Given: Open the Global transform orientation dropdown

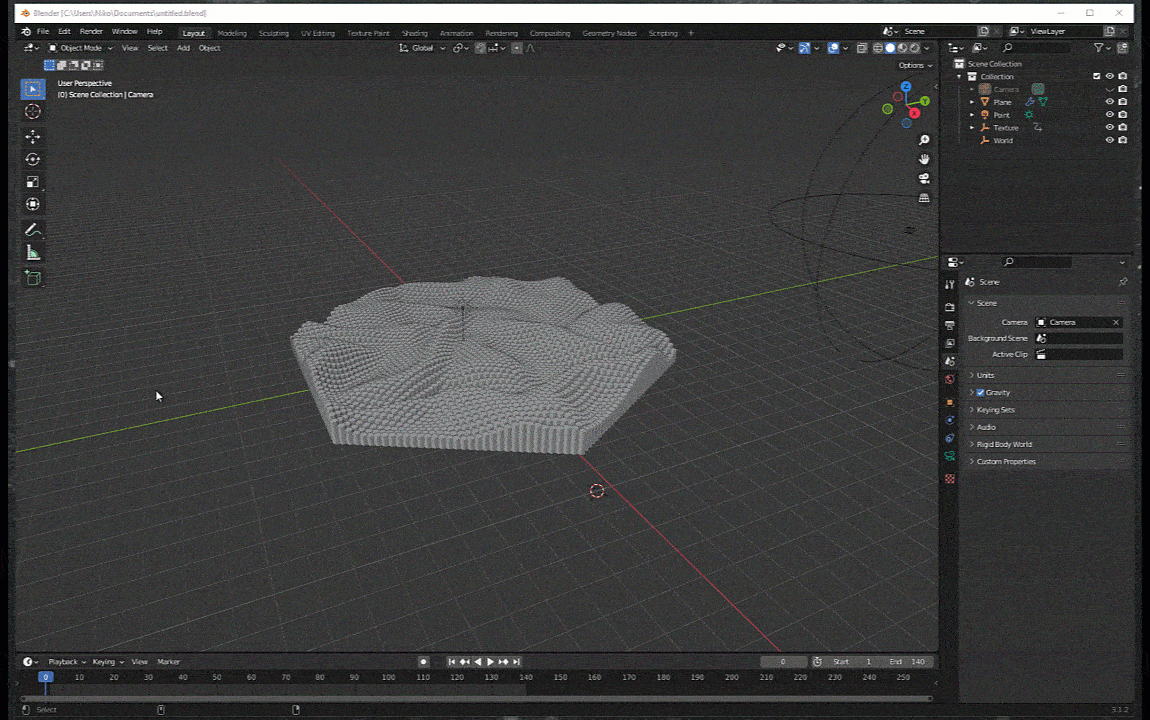Looking at the screenshot, I should tap(422, 48).
